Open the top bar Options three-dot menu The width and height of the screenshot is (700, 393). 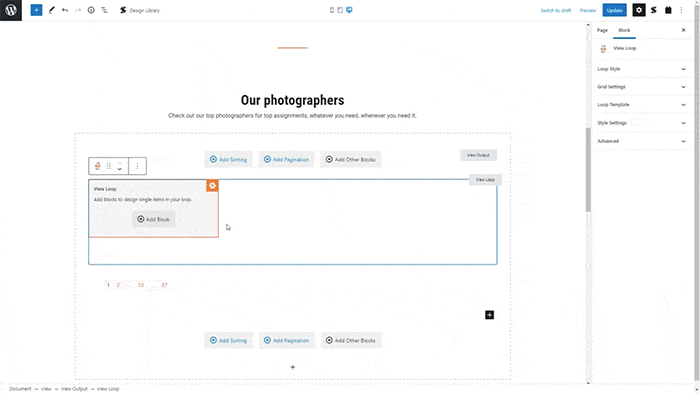[x=681, y=10]
